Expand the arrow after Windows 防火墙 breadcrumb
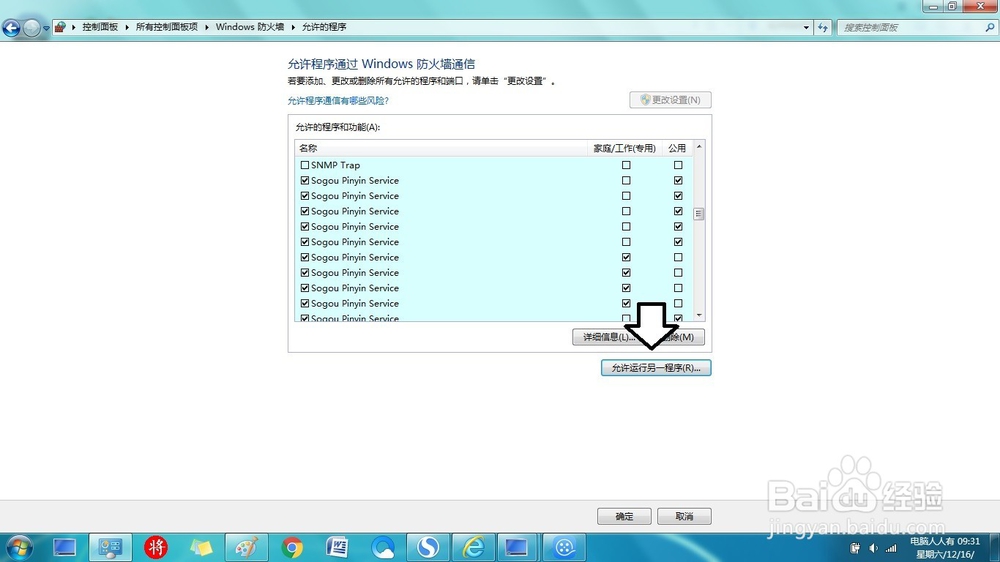 (293, 27)
